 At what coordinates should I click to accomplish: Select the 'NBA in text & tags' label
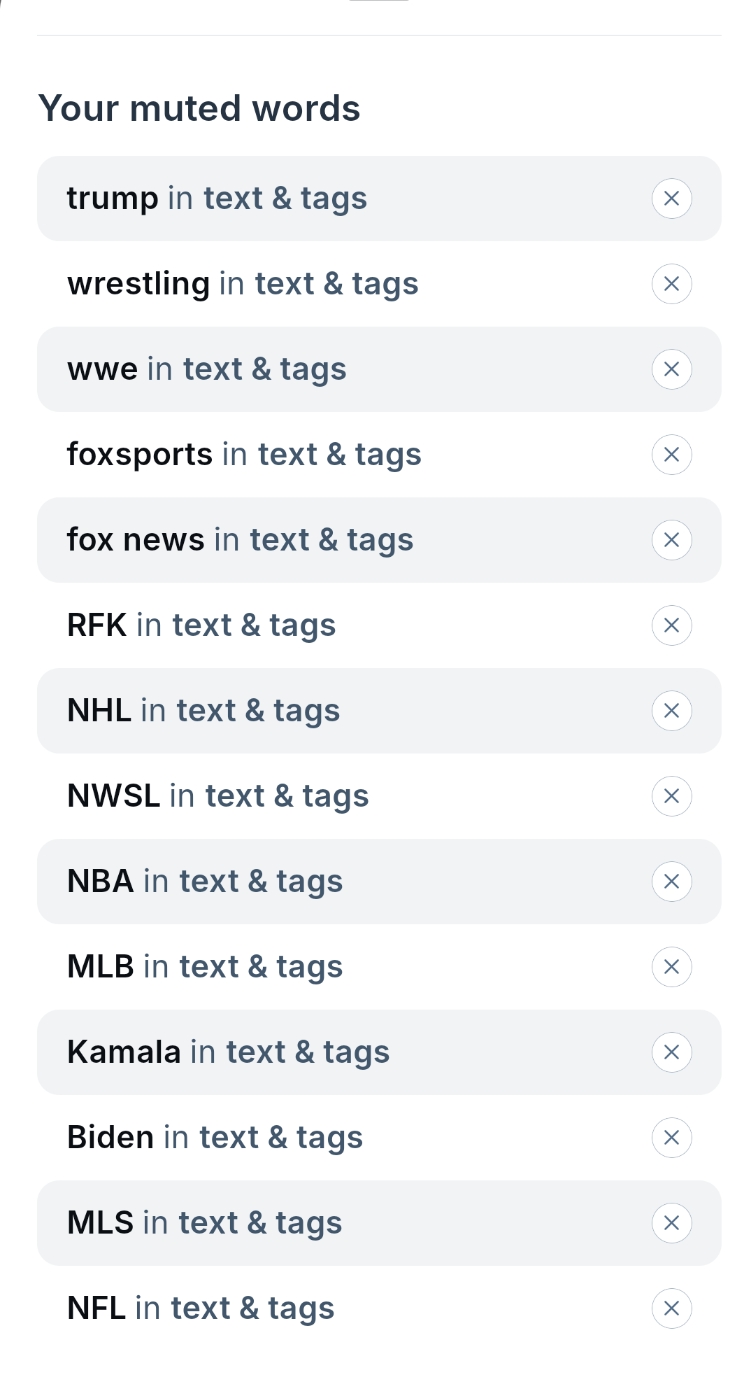[205, 881]
